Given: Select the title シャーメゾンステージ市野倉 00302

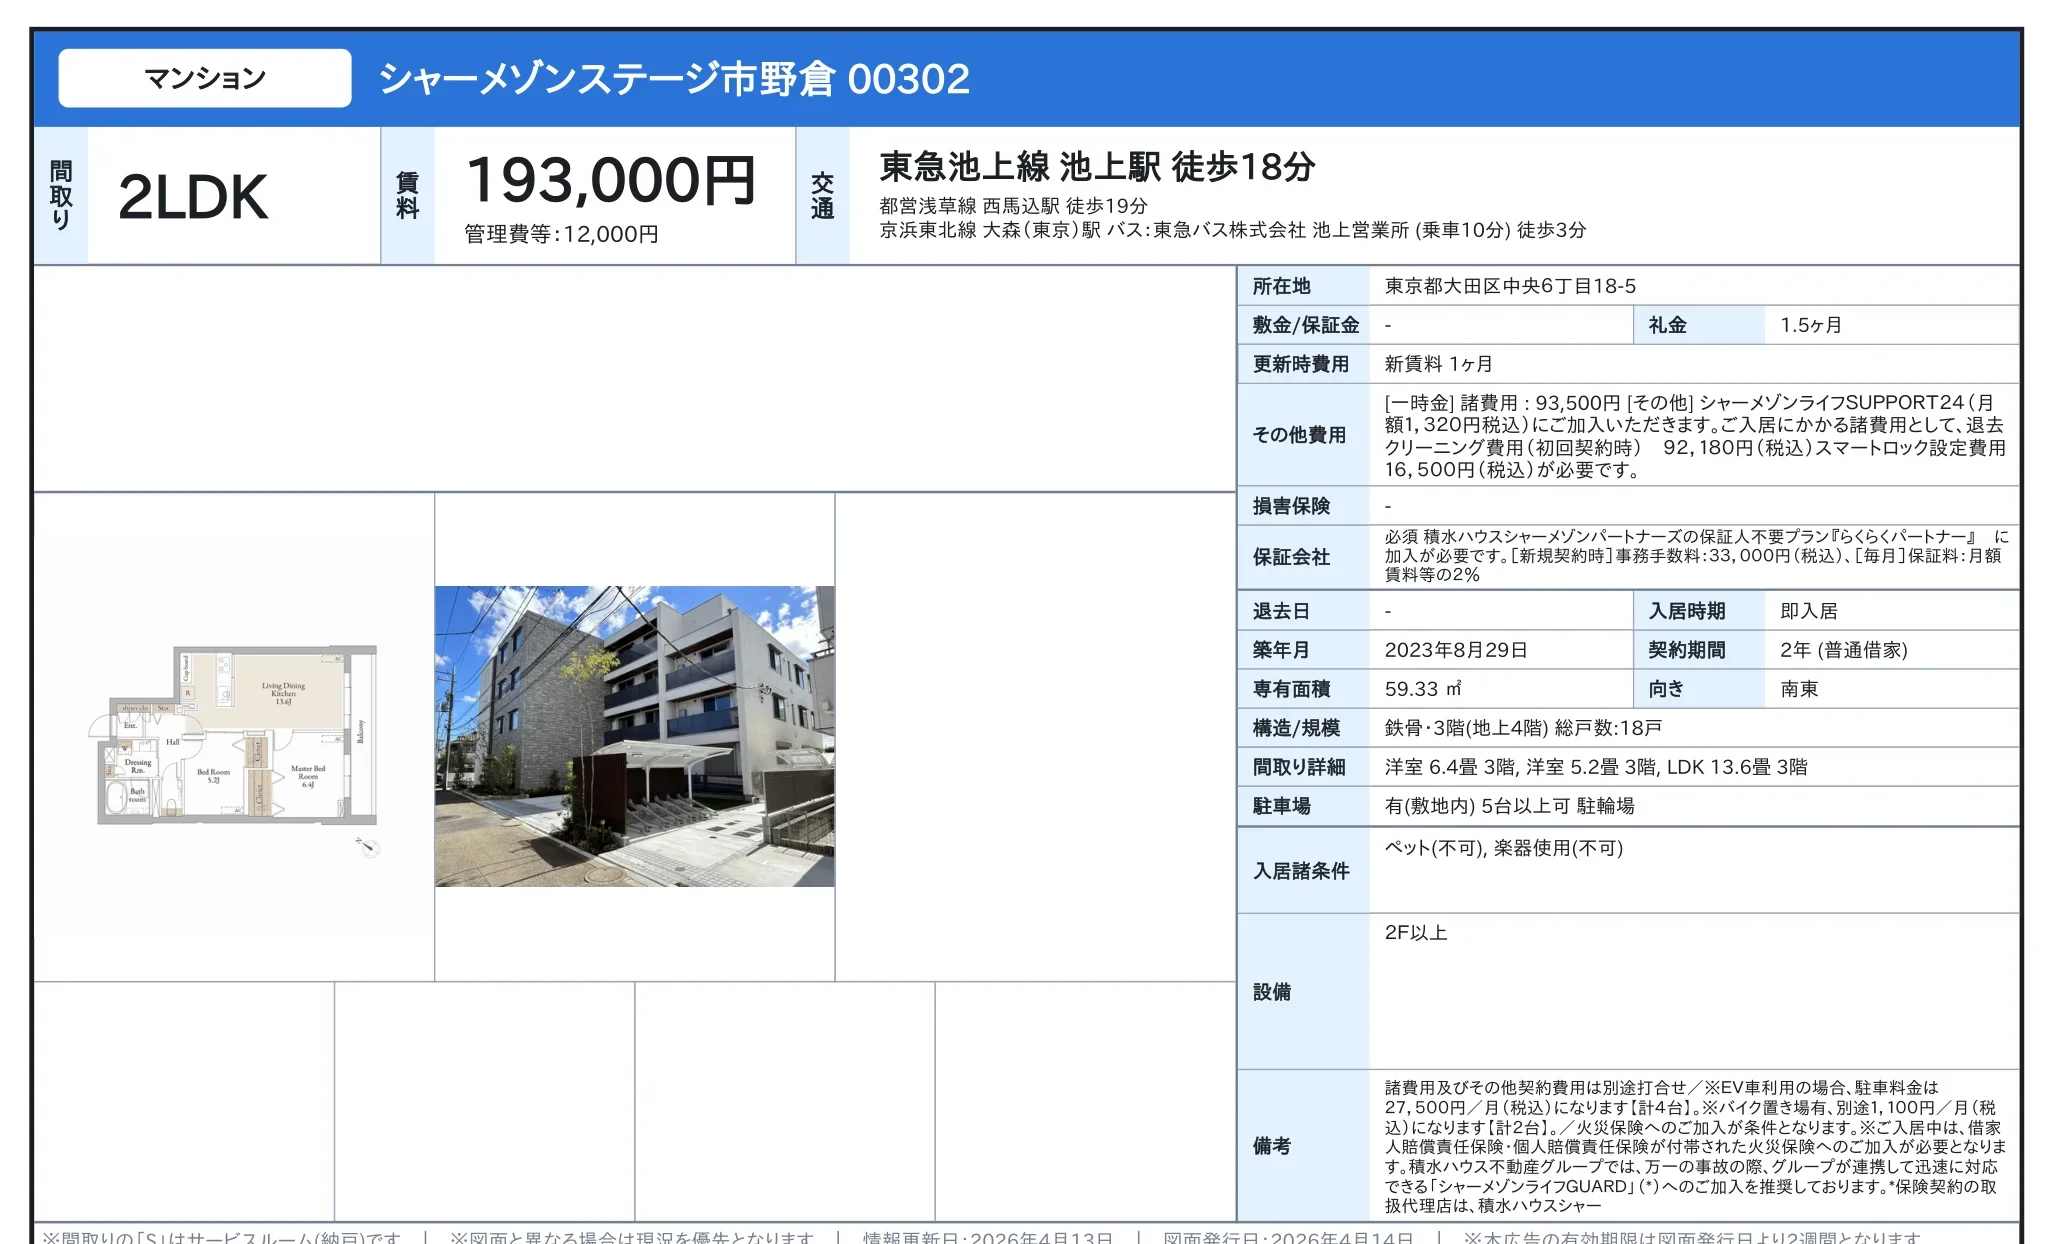Looking at the screenshot, I should 674,80.
